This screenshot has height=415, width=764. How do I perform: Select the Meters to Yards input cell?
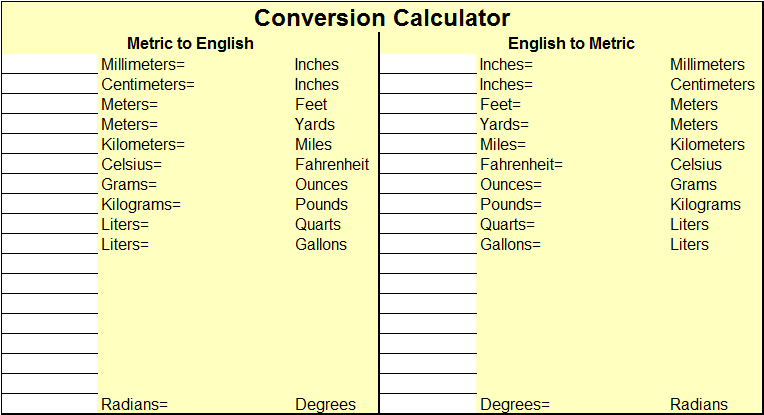(x=50, y=124)
